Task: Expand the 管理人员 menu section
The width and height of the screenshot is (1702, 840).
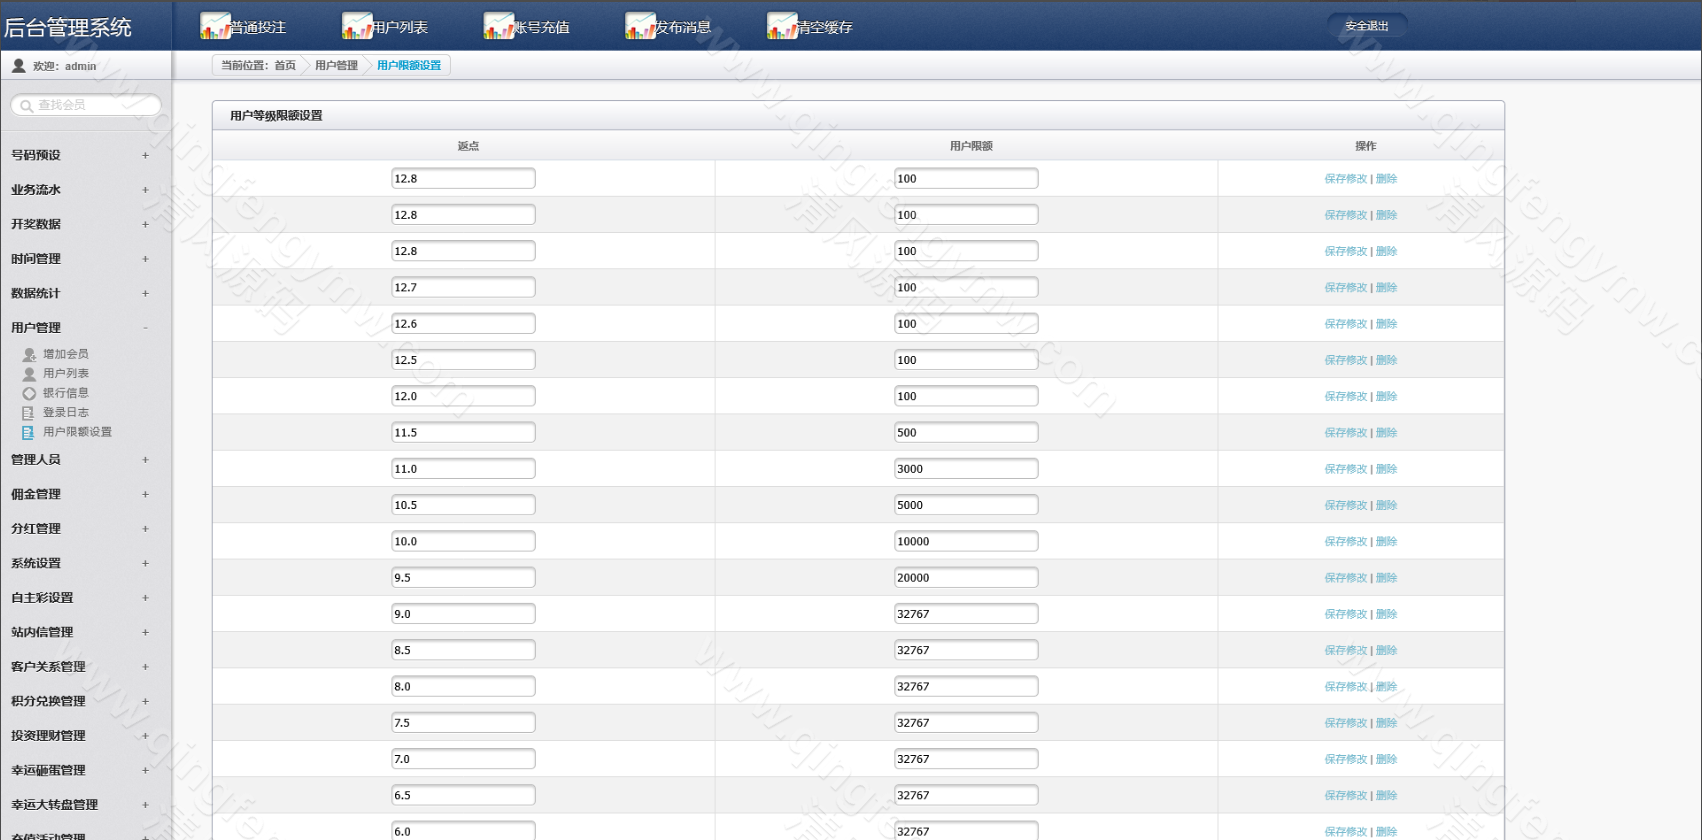Action: point(145,460)
